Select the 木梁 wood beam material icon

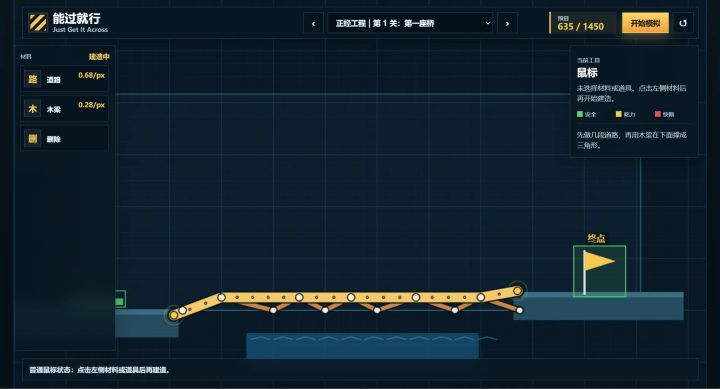point(33,109)
